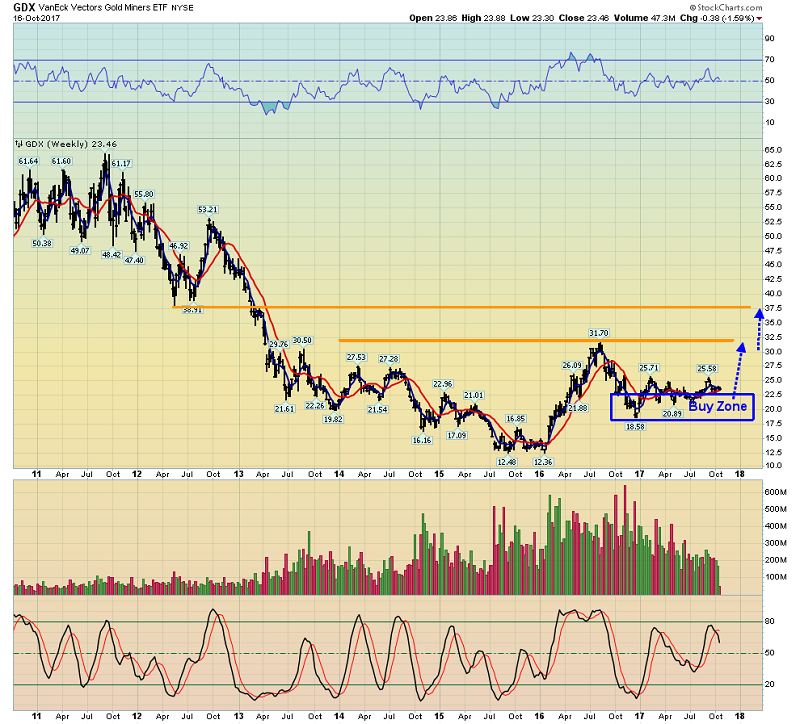Click the 12.36 low price label

point(543,461)
